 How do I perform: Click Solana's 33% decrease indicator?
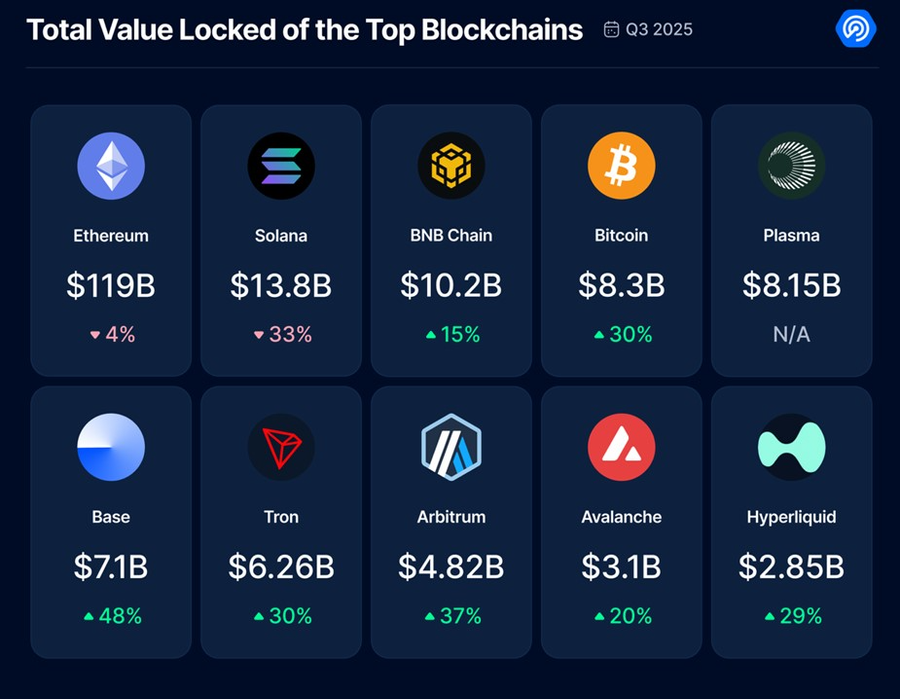click(281, 334)
